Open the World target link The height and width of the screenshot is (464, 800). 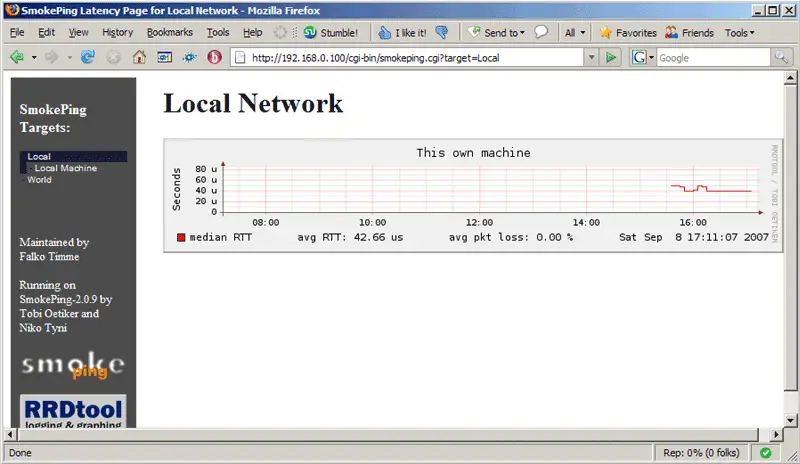click(39, 180)
